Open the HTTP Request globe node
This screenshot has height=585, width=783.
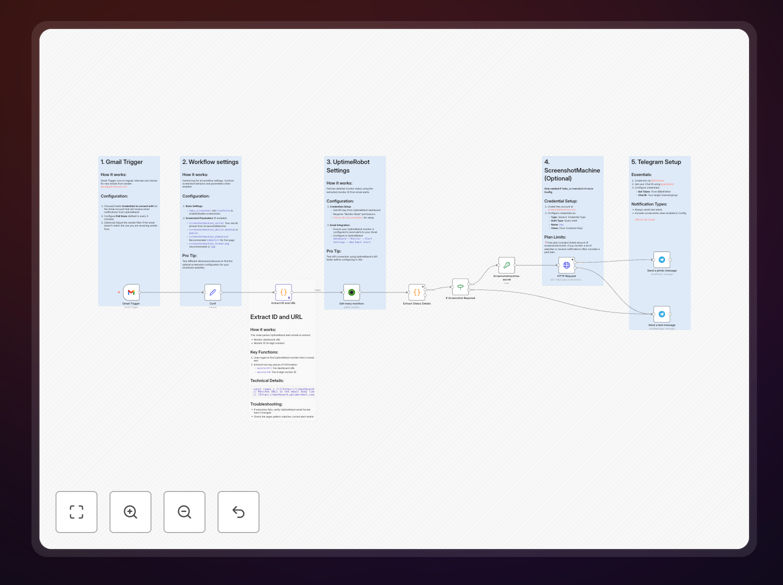[566, 265]
